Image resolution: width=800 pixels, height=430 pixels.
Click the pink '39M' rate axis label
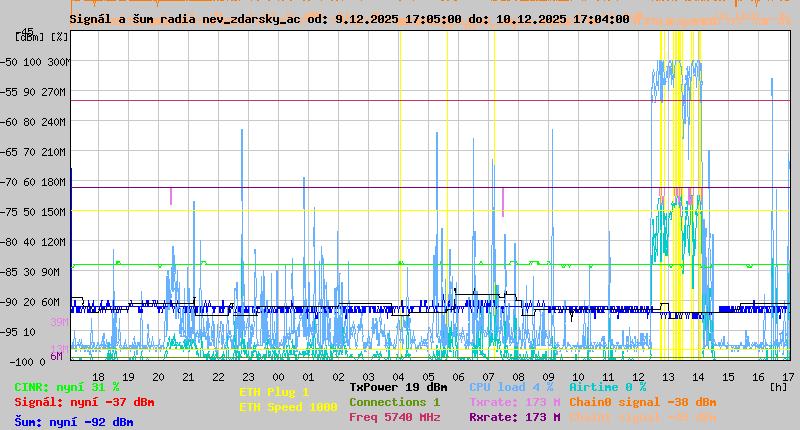click(59, 322)
